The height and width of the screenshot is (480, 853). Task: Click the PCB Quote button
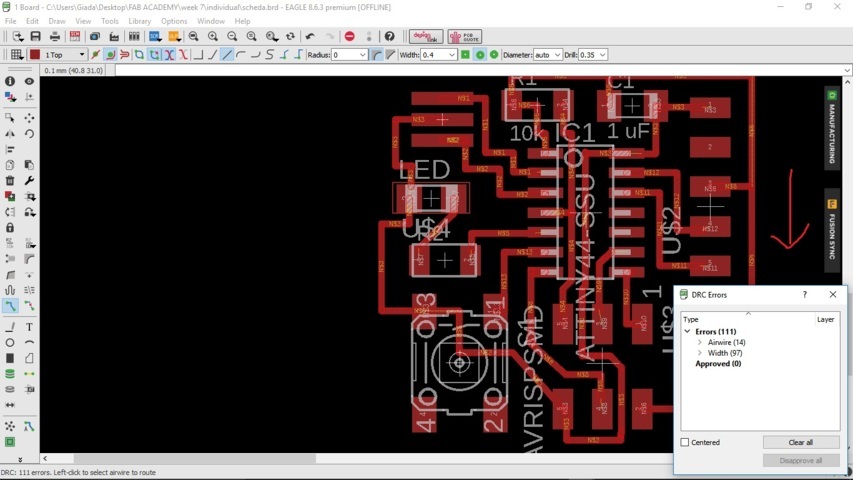tap(465, 36)
